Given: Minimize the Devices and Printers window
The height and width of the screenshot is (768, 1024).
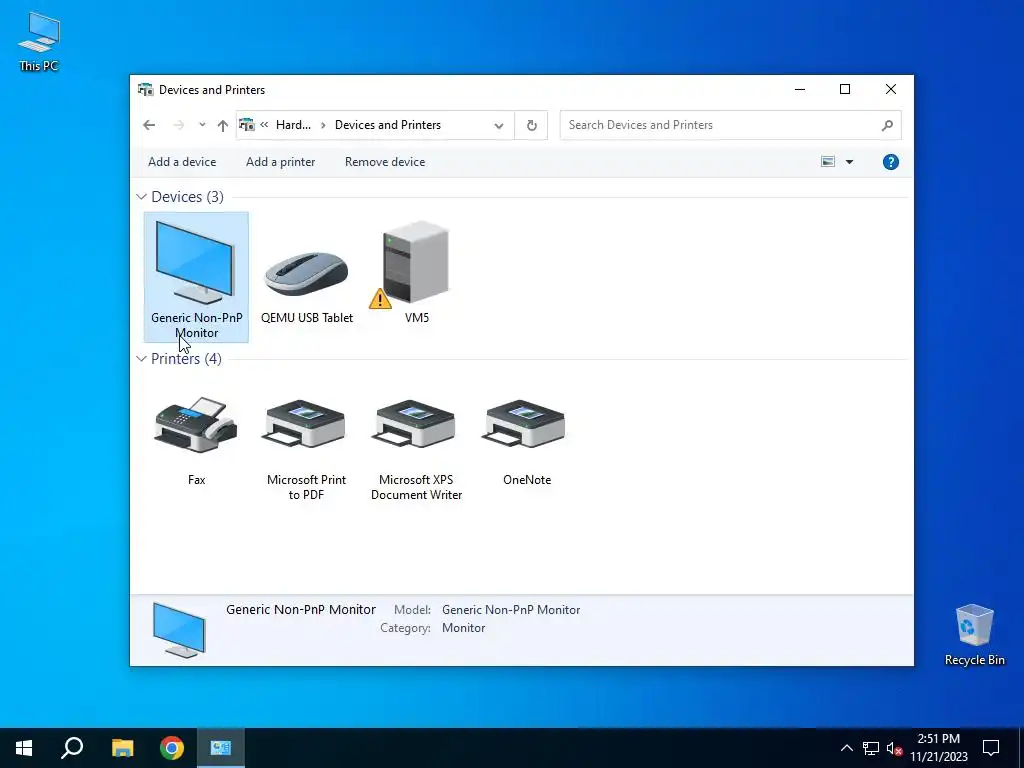Looking at the screenshot, I should click(x=800, y=89).
